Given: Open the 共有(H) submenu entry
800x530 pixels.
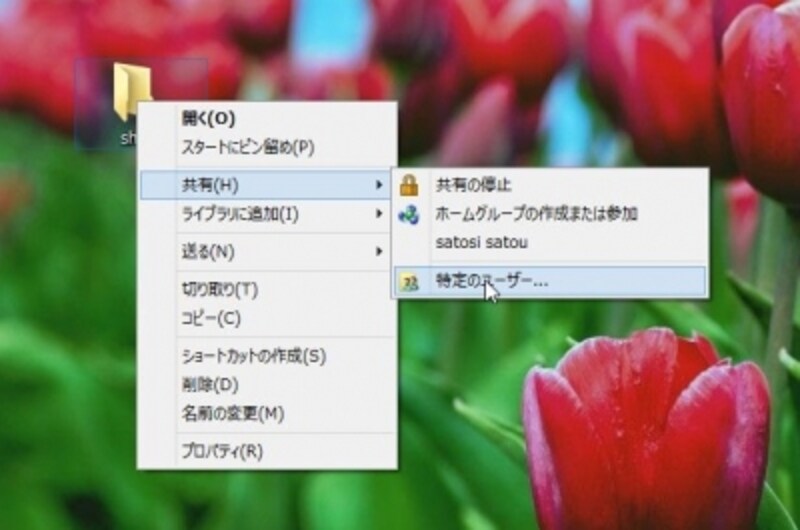Looking at the screenshot, I should pyautogui.click(x=266, y=185).
